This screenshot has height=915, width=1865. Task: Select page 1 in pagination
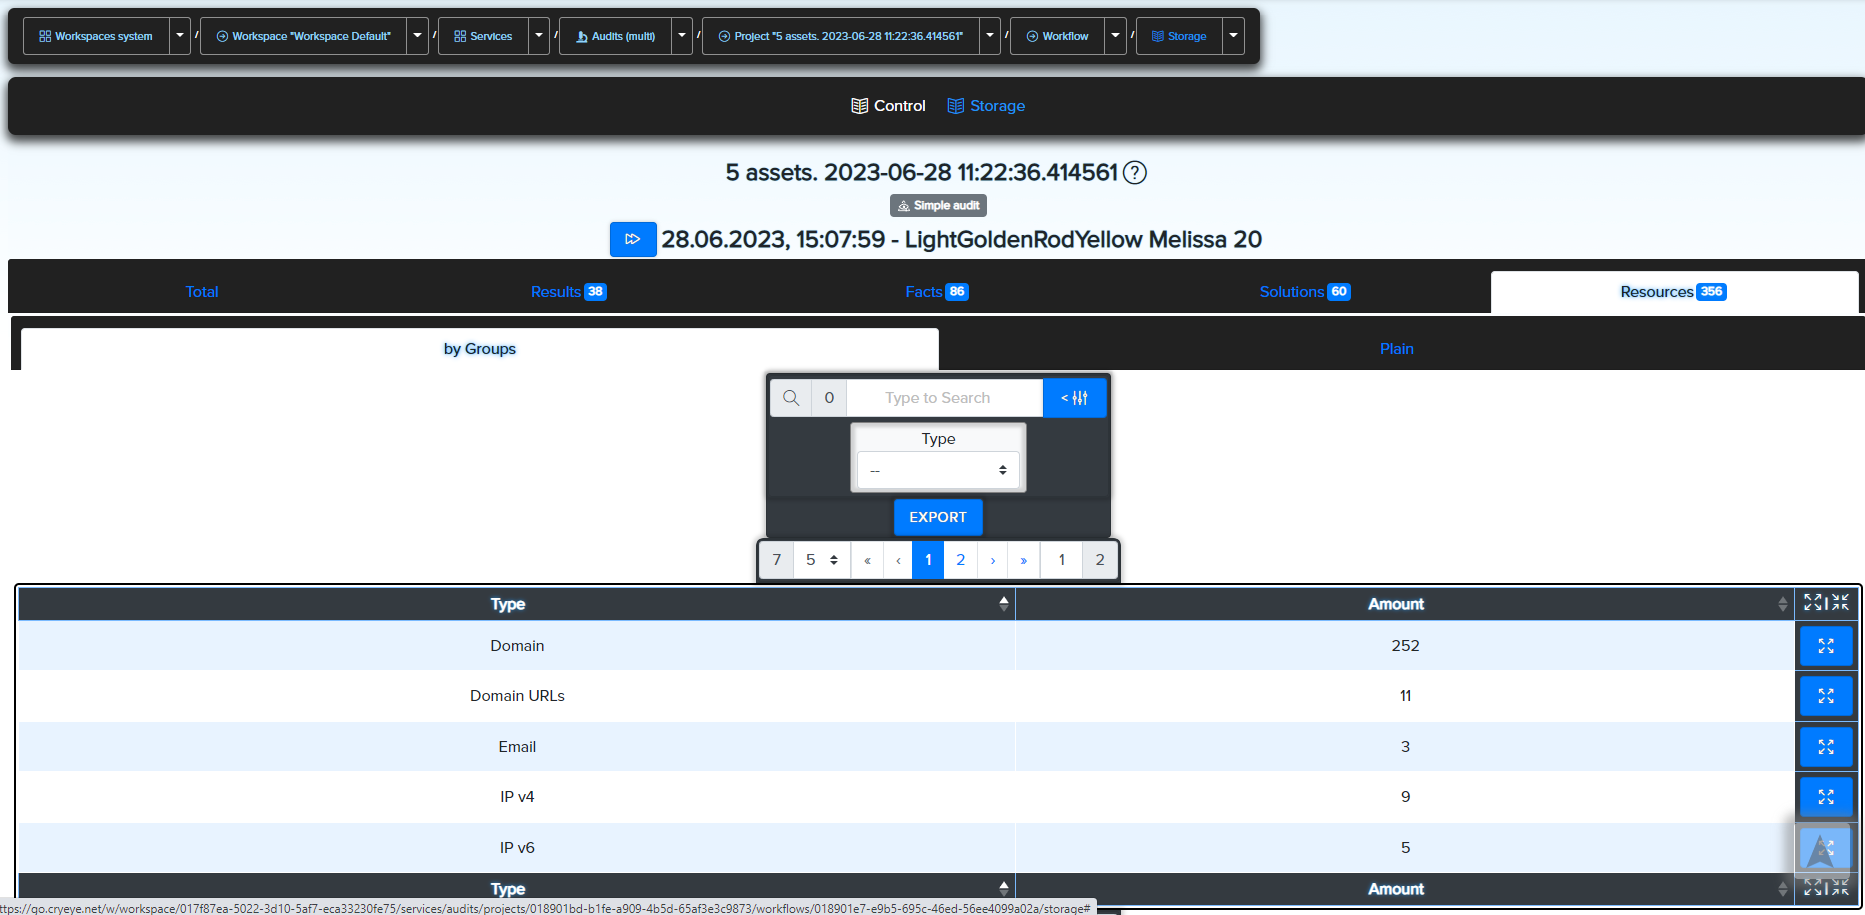point(928,560)
